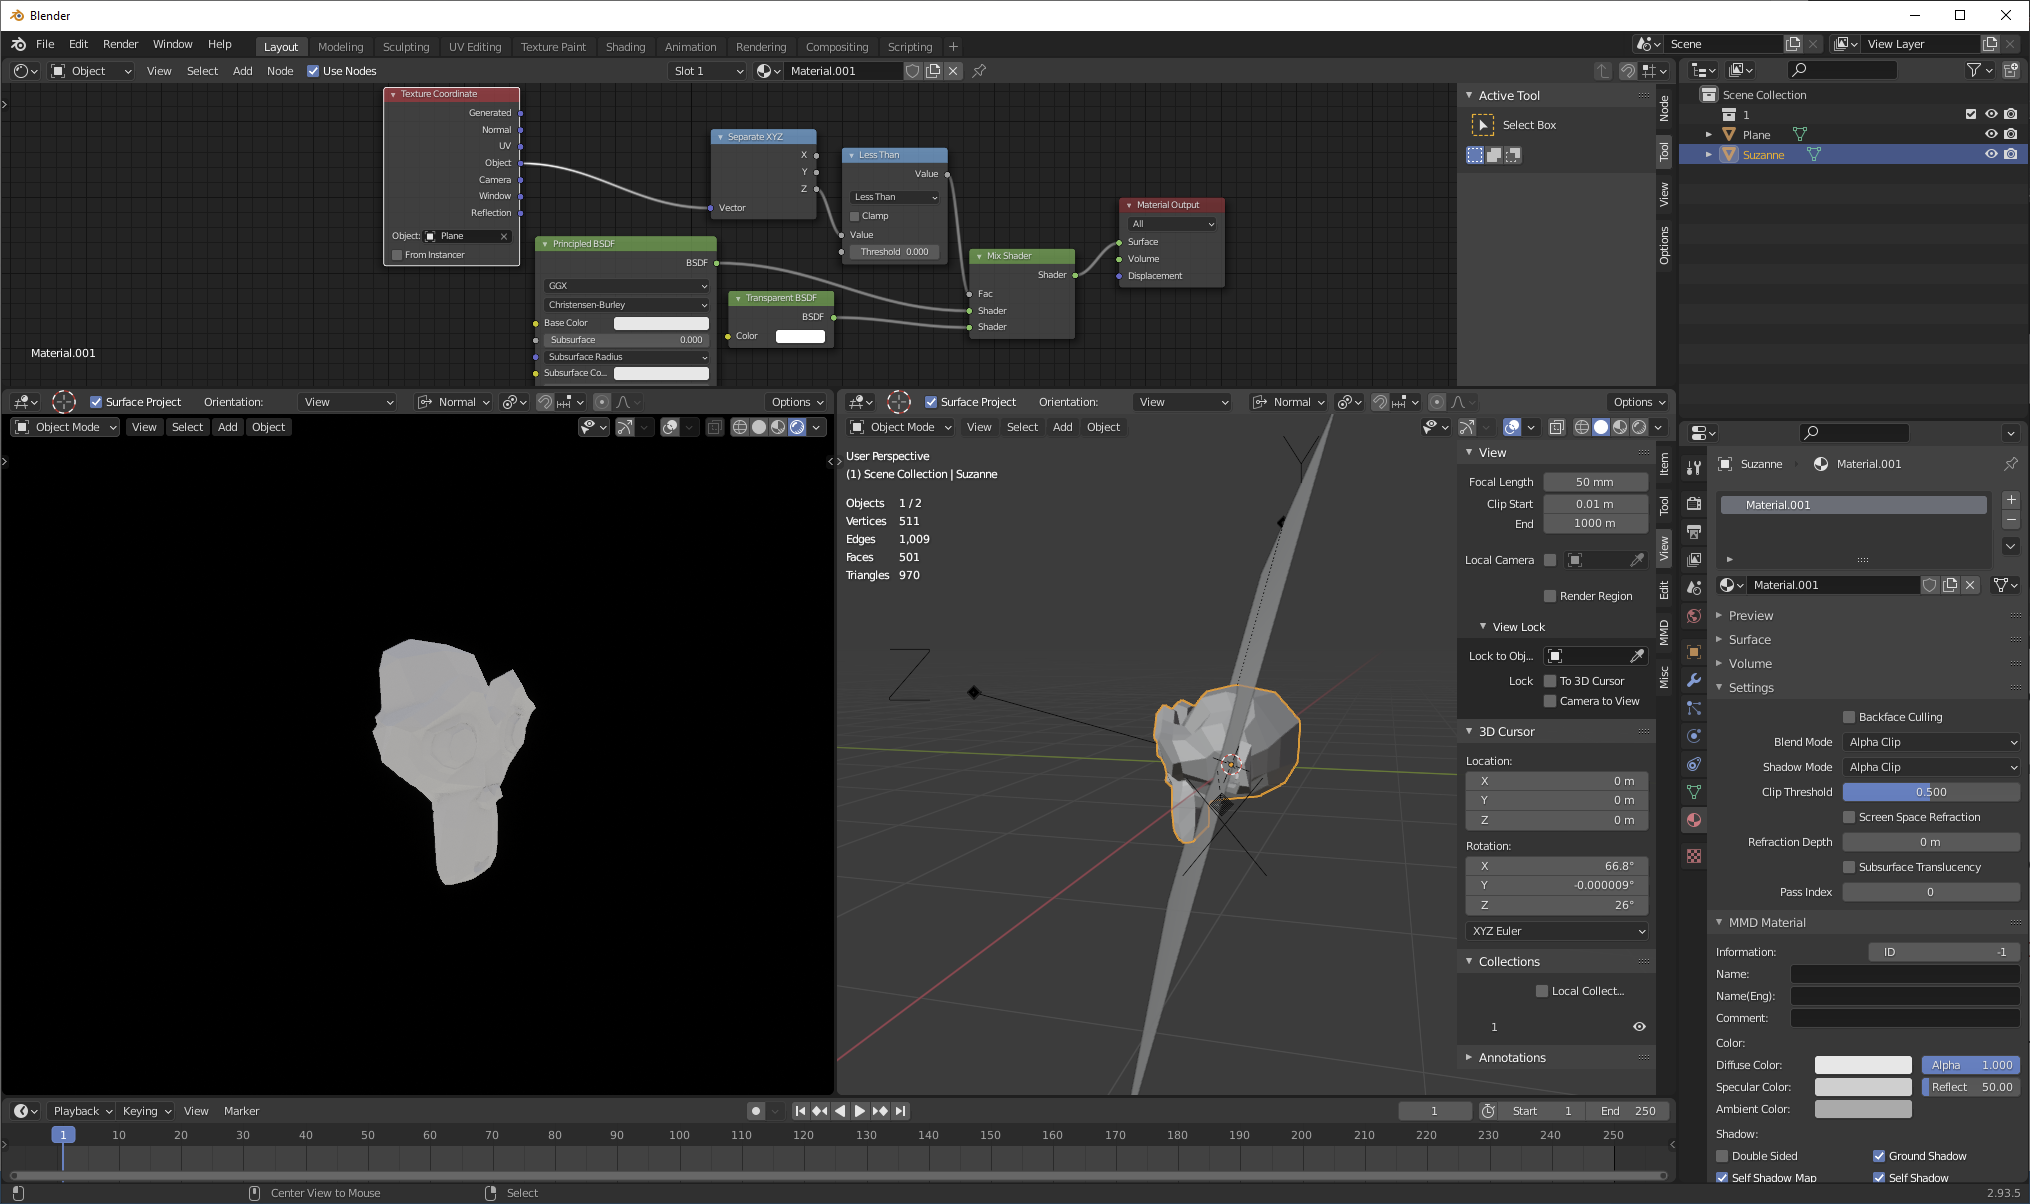Enable Render Region checkbox
This screenshot has height=1204, width=2030.
[x=1550, y=596]
